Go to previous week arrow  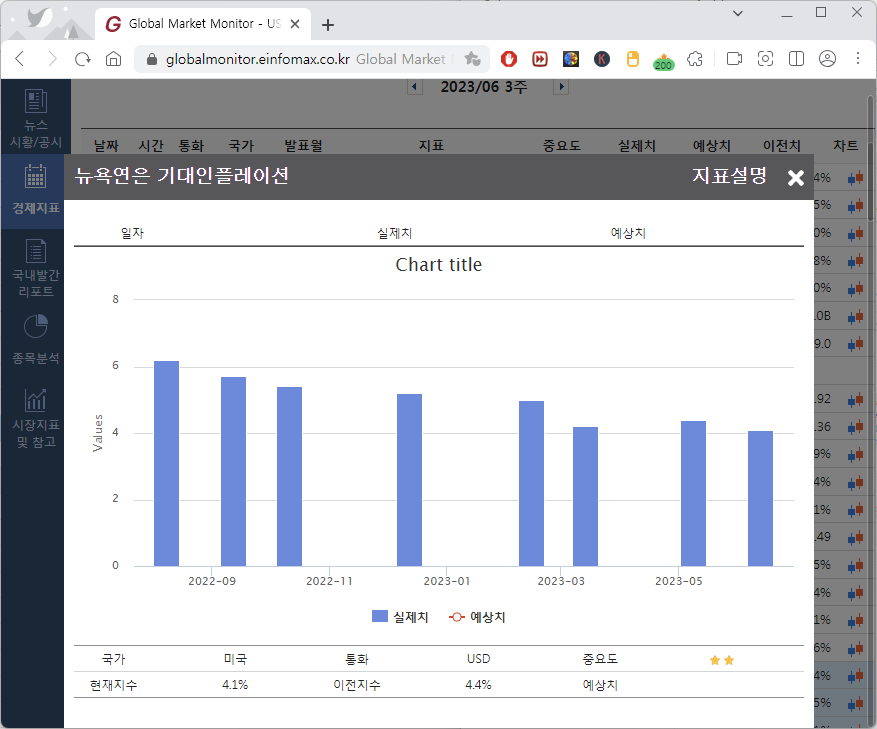[x=414, y=87]
